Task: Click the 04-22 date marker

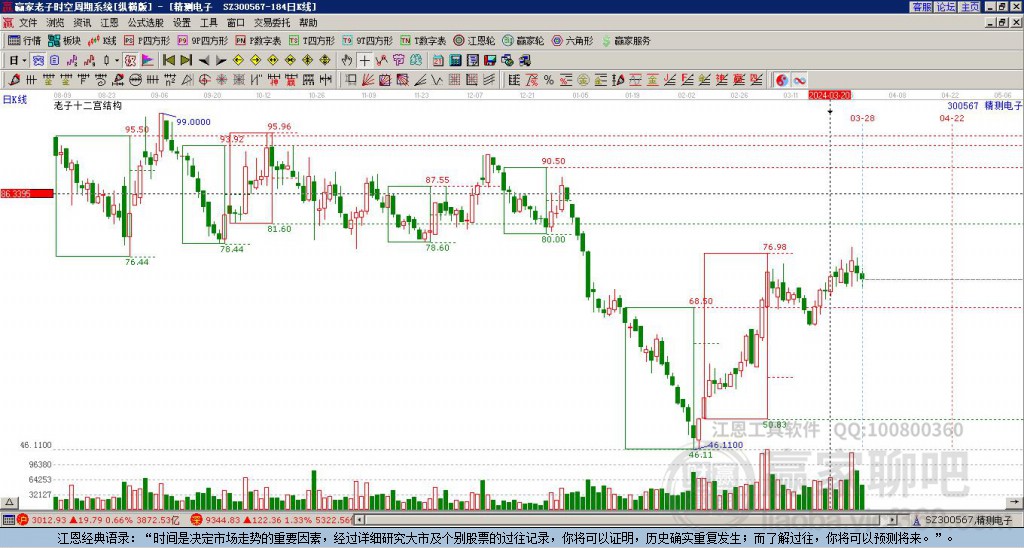Action: point(952,118)
